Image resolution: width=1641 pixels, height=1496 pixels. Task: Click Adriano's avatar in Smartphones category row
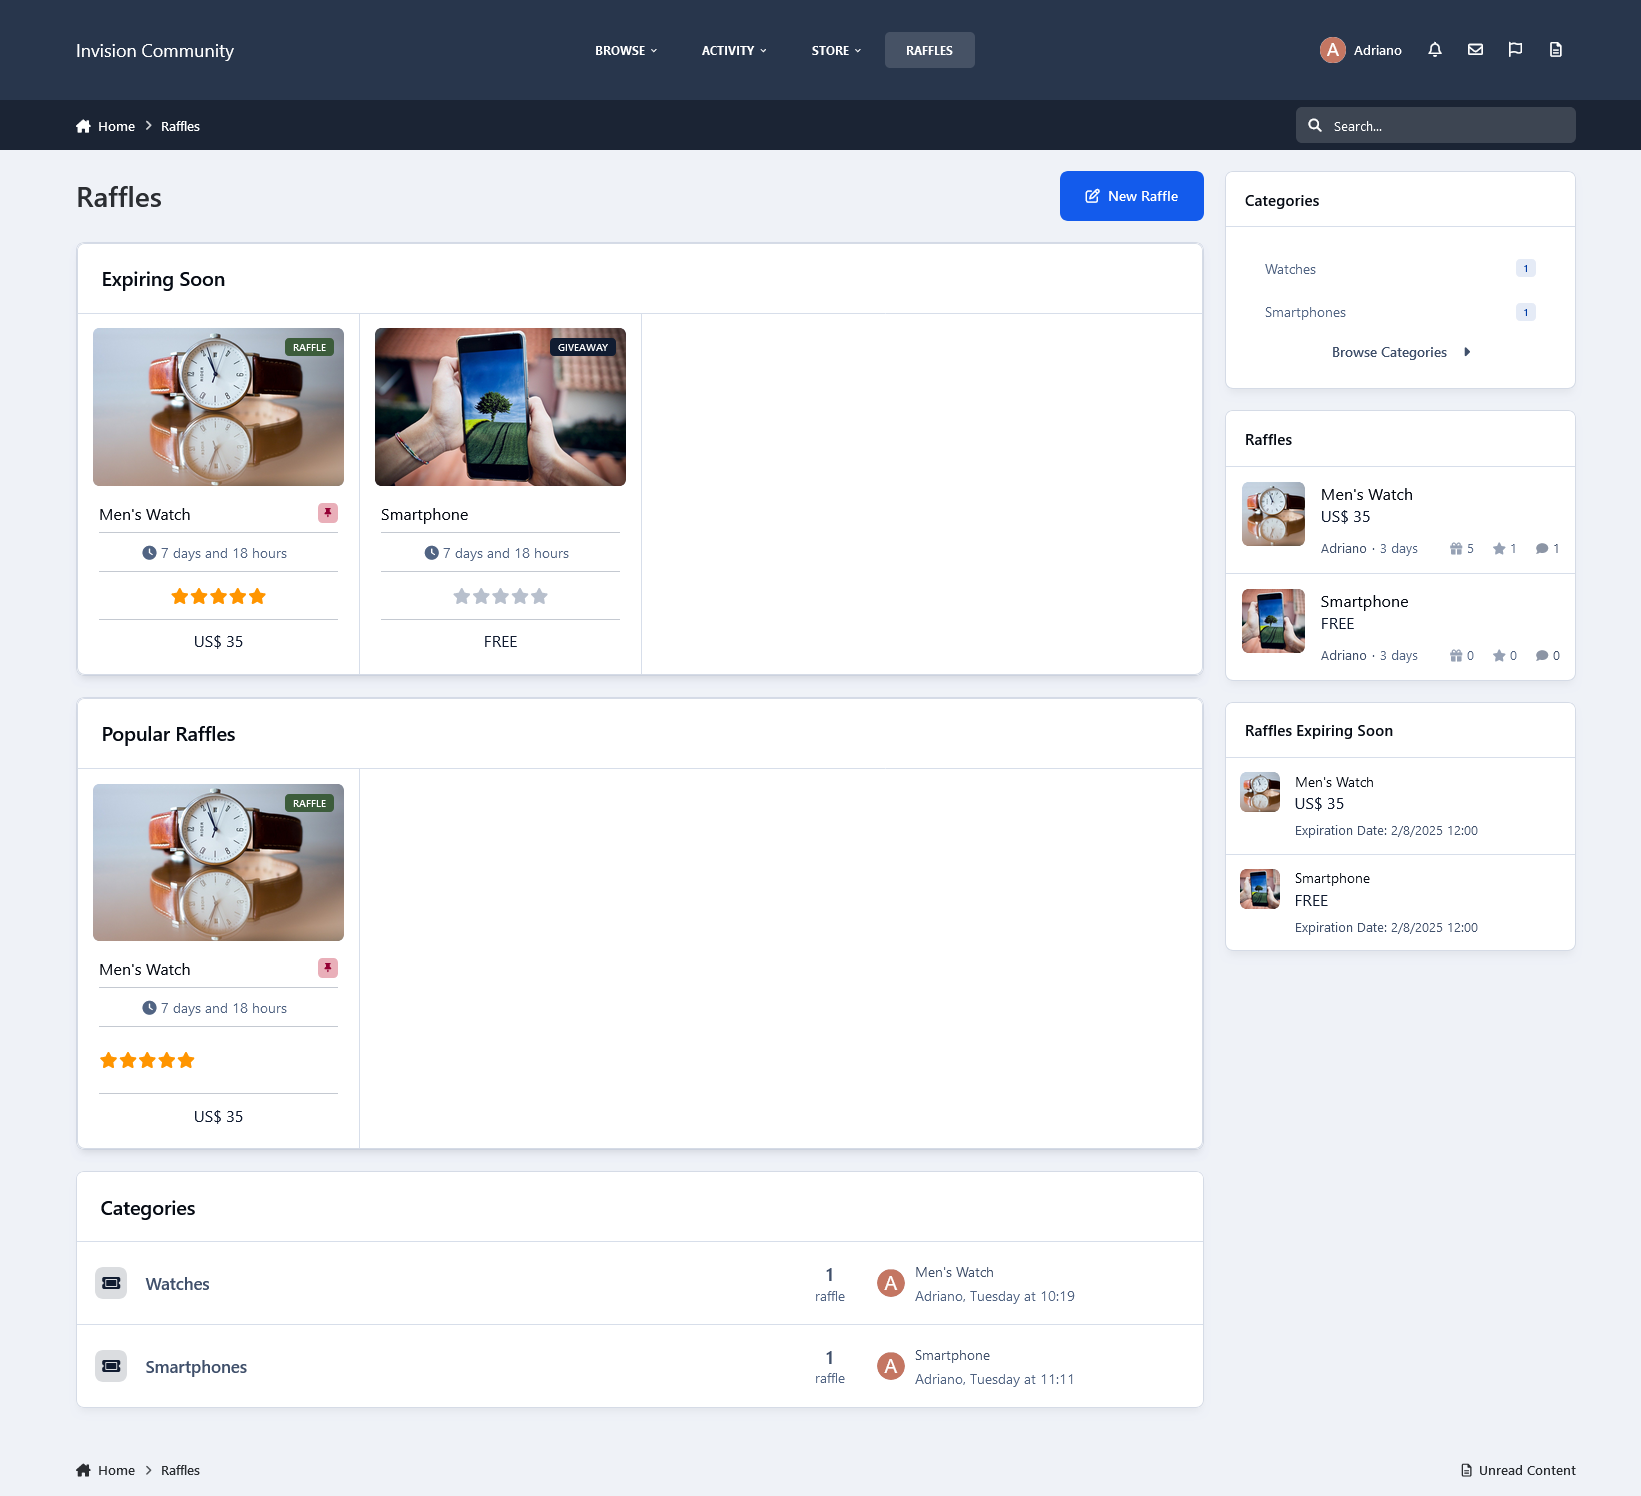pos(891,1366)
